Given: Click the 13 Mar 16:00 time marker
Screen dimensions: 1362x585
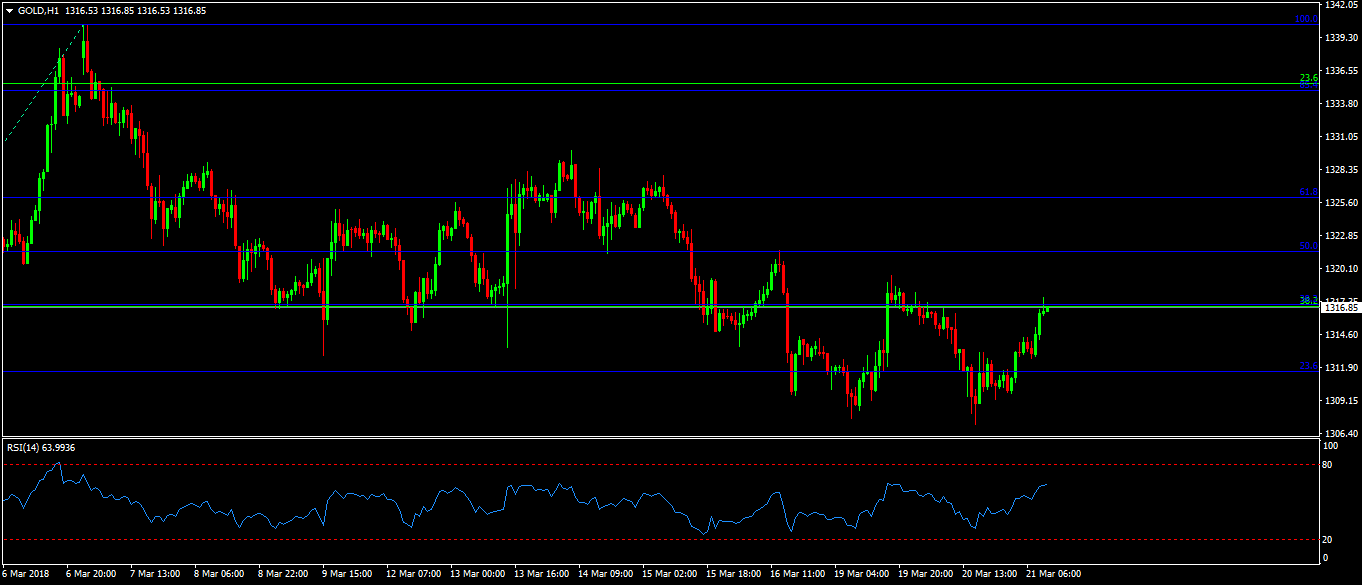Looking at the screenshot, I should point(540,575).
